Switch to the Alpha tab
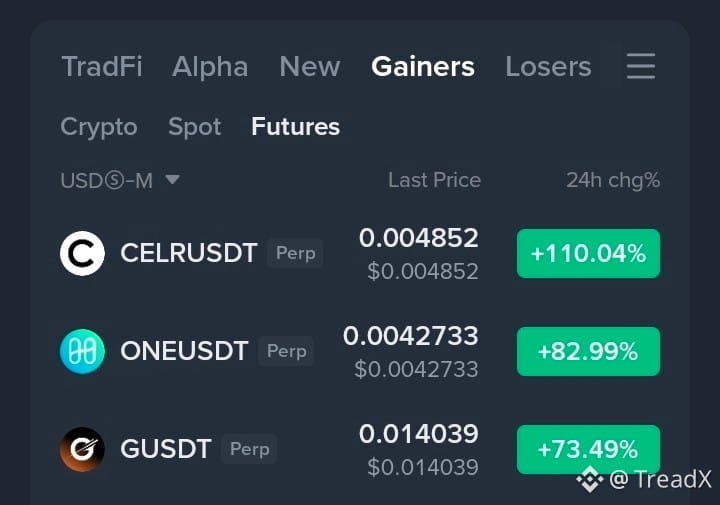Image resolution: width=720 pixels, height=505 pixels. point(210,67)
